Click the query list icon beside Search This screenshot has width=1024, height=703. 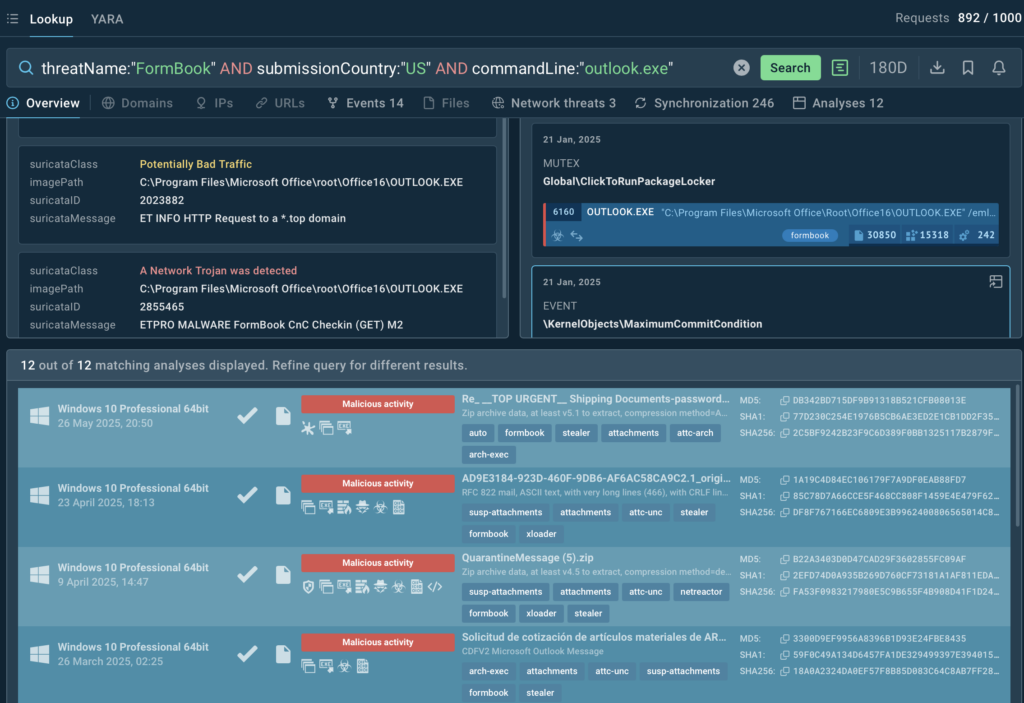[x=840, y=68]
